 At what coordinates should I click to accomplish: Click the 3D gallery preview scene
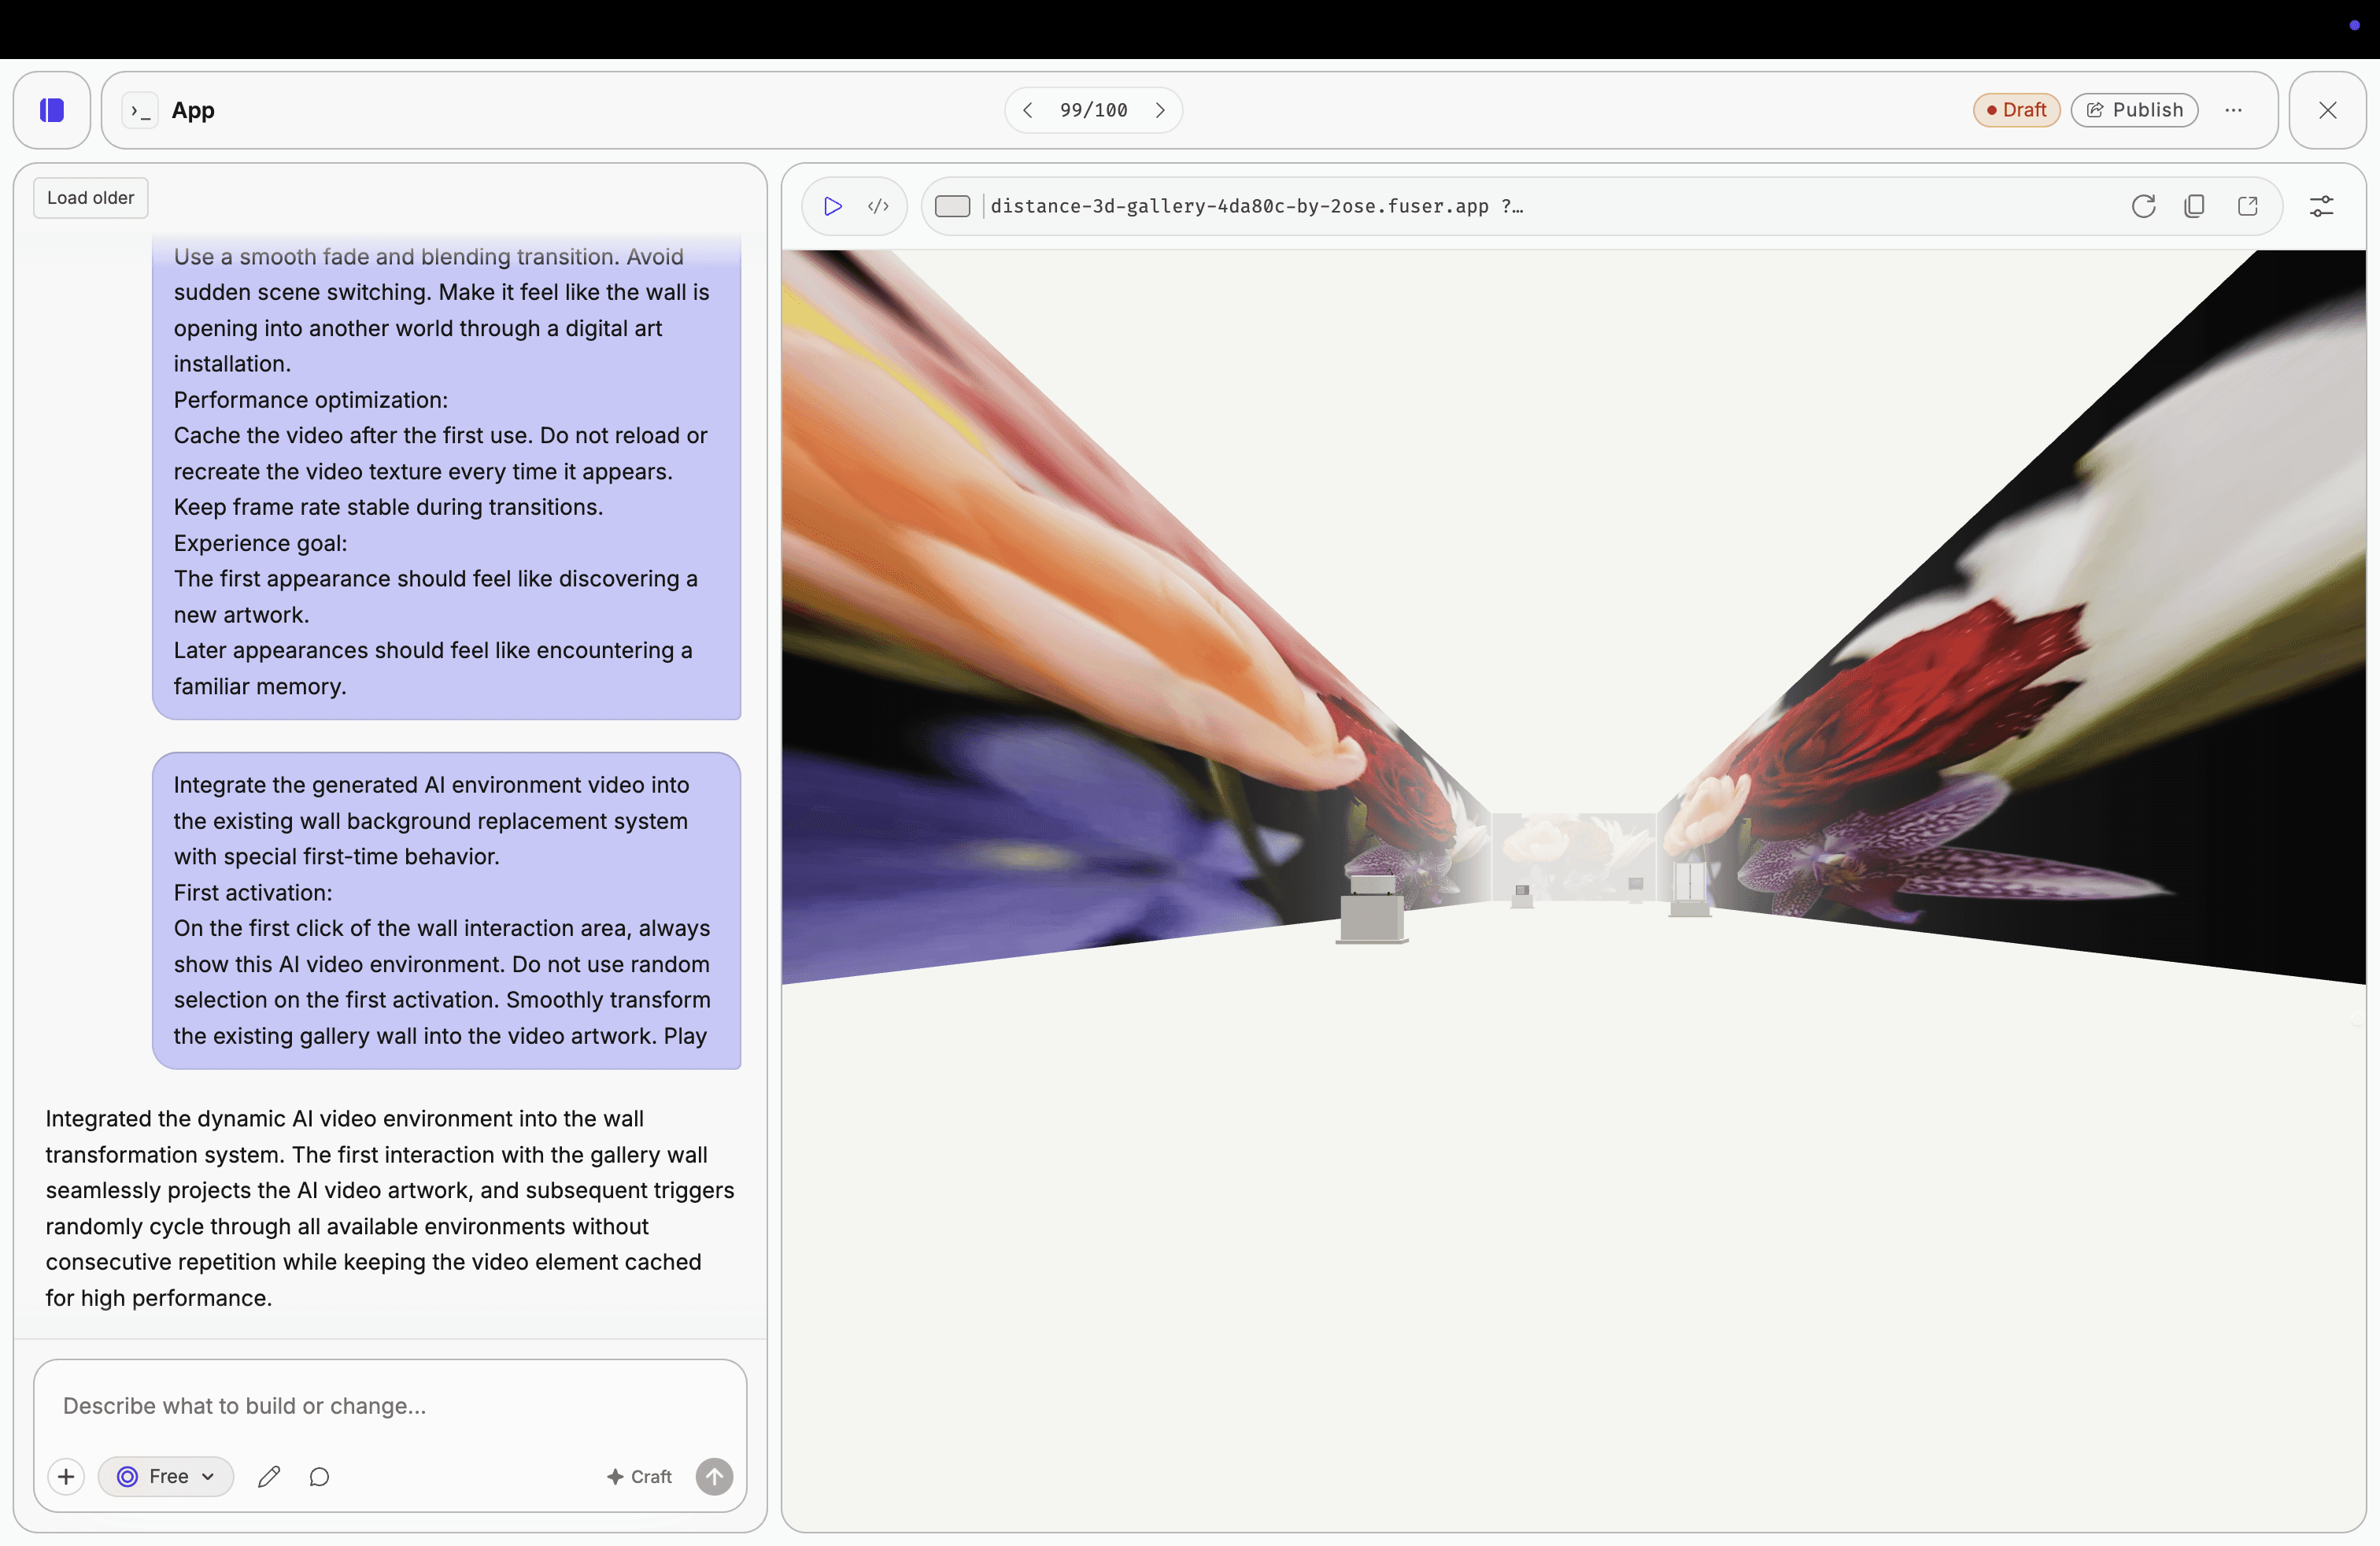tap(1573, 890)
